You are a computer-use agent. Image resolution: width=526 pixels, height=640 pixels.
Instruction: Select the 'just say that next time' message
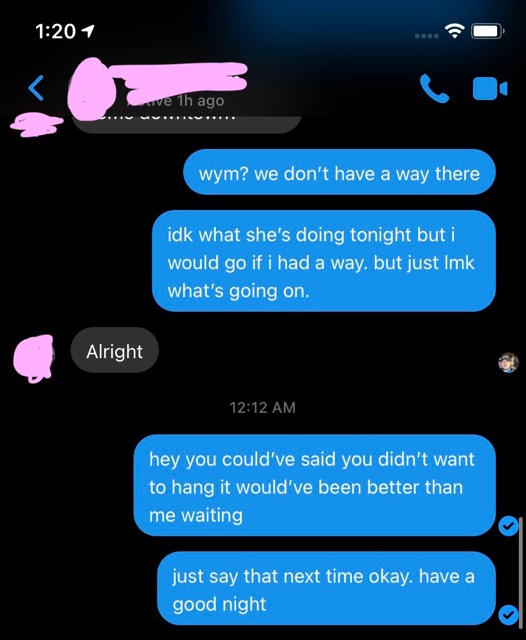[x=326, y=588]
